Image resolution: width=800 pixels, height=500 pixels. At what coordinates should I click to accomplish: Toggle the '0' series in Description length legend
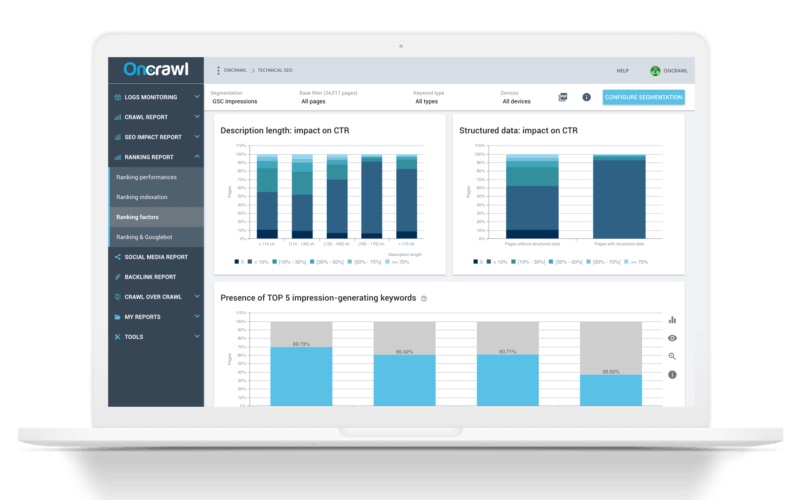coord(239,262)
